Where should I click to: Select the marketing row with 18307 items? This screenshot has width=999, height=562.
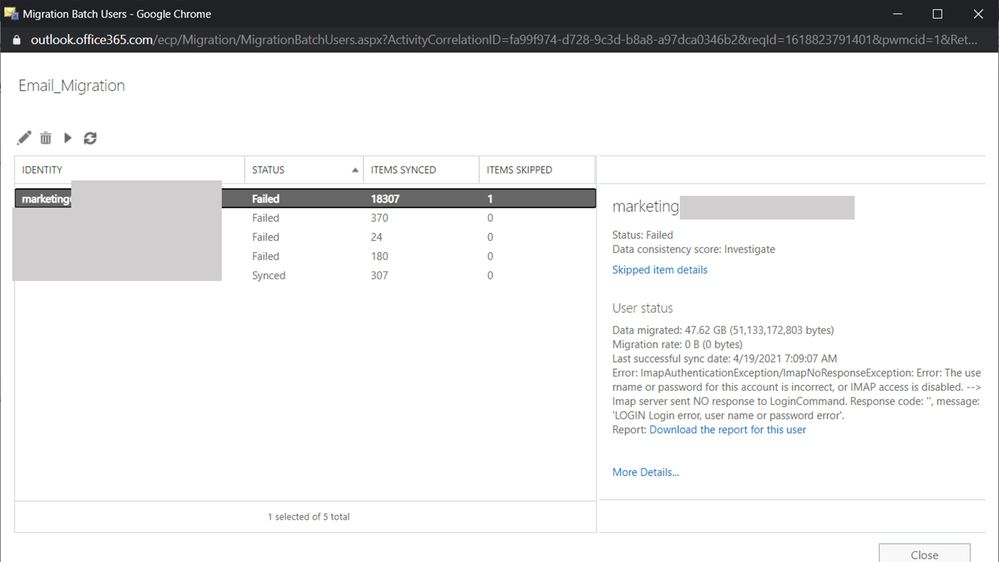[305, 198]
